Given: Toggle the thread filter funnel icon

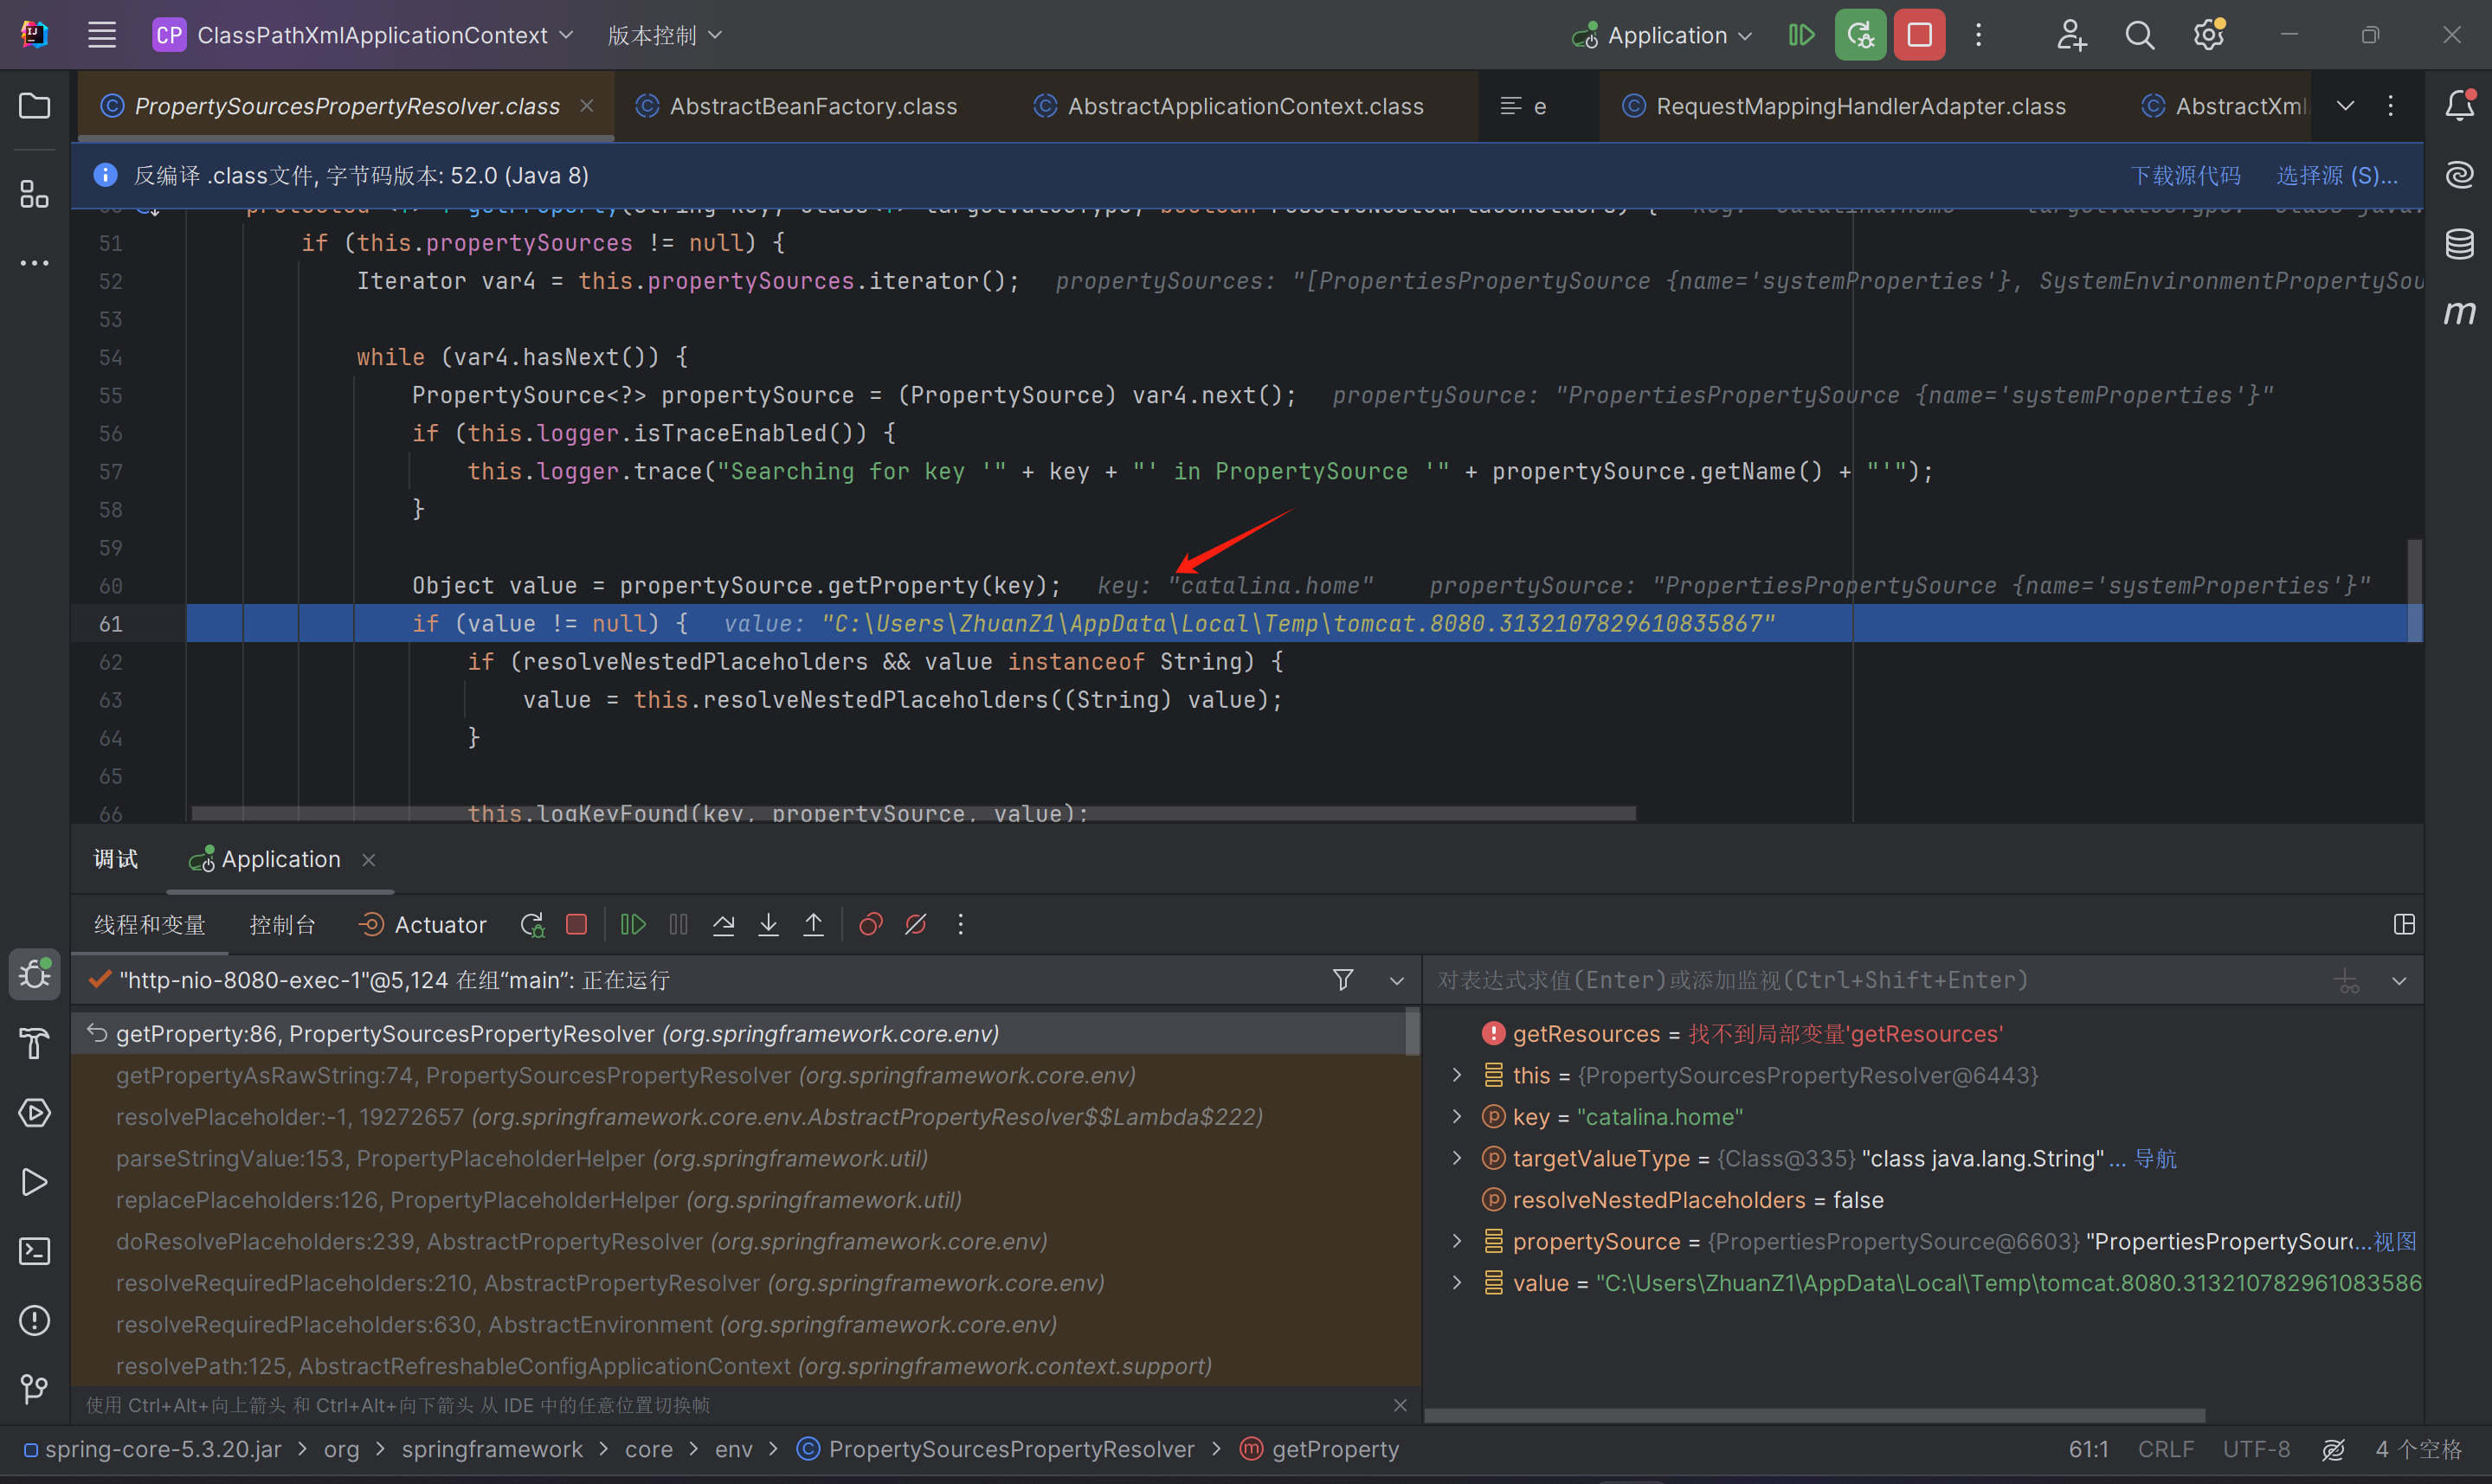Looking at the screenshot, I should pos(1343,980).
